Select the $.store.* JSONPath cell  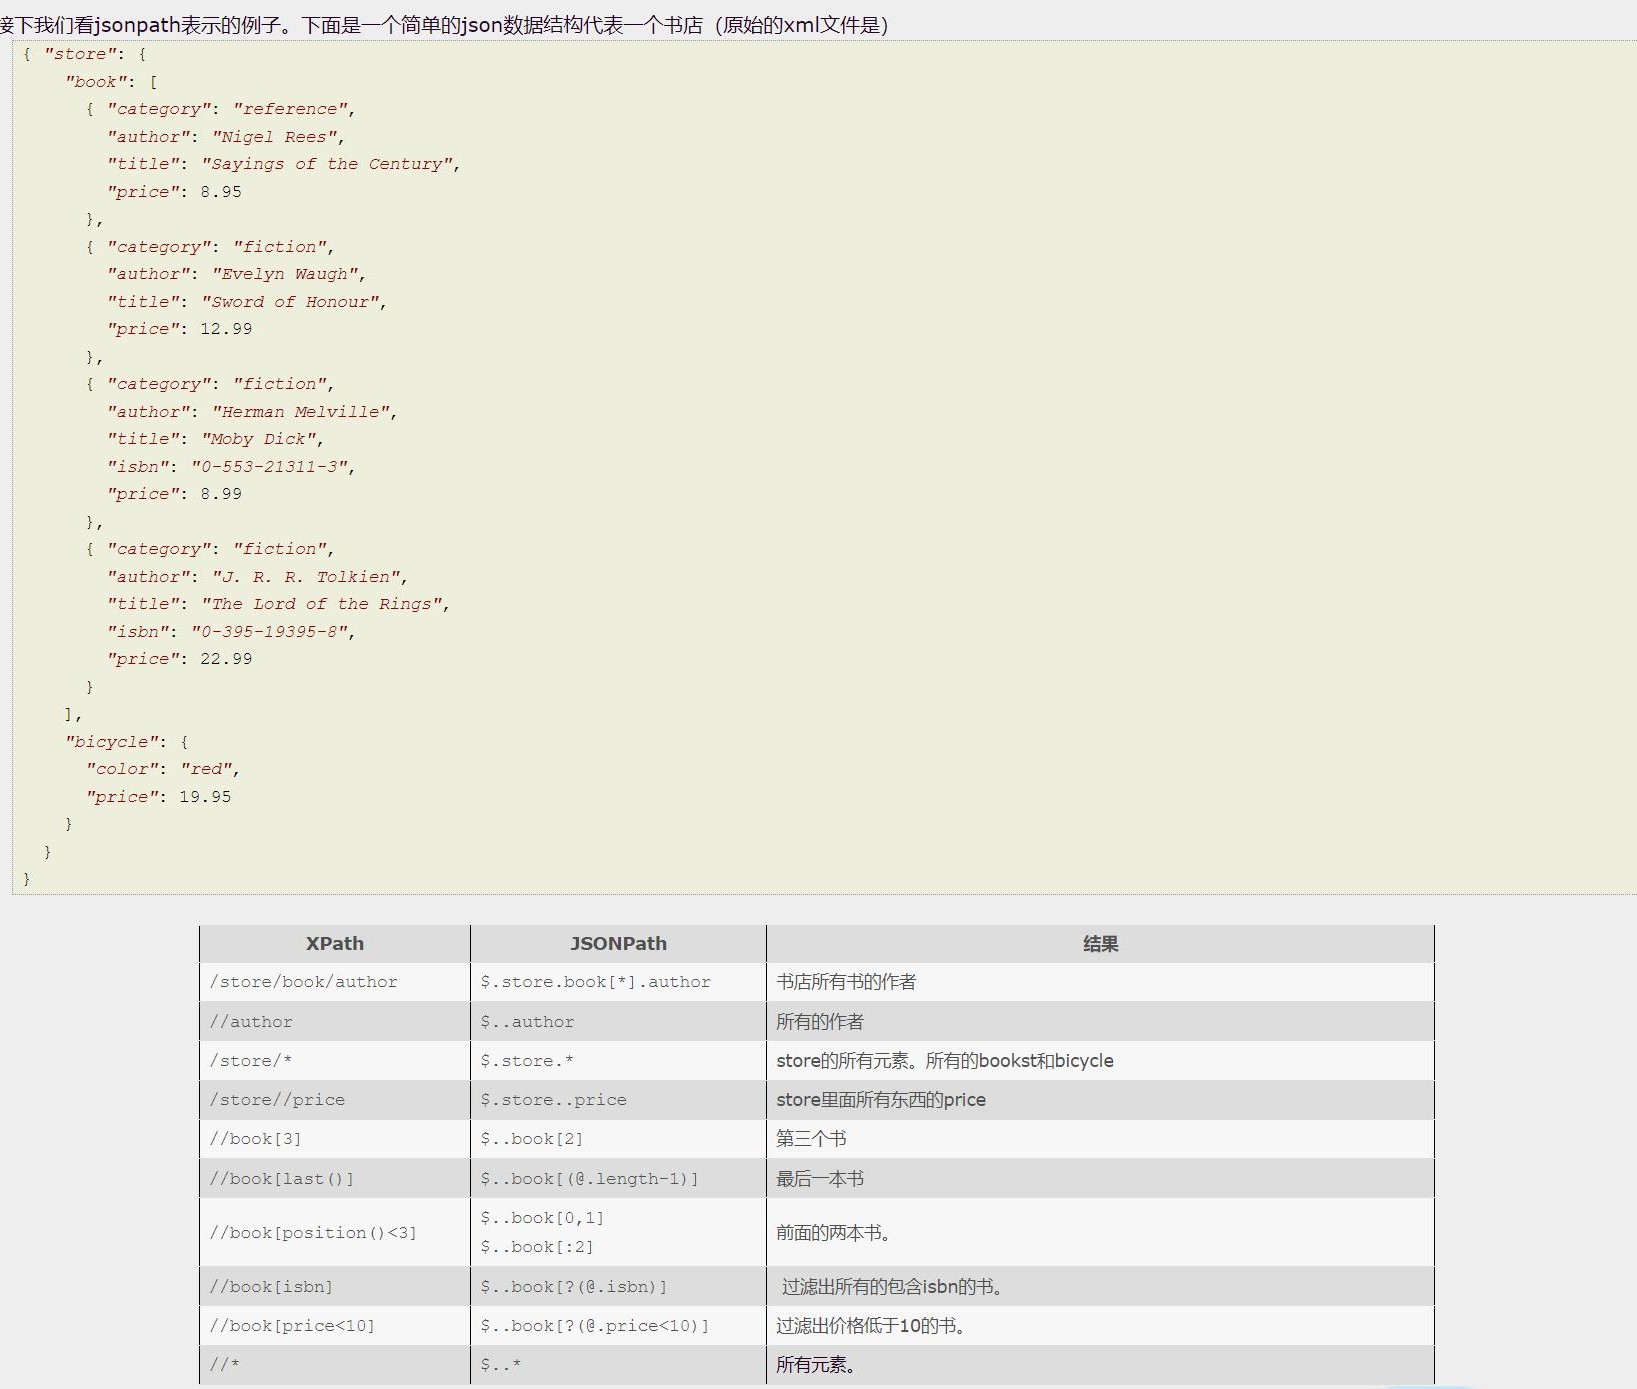coord(618,1061)
